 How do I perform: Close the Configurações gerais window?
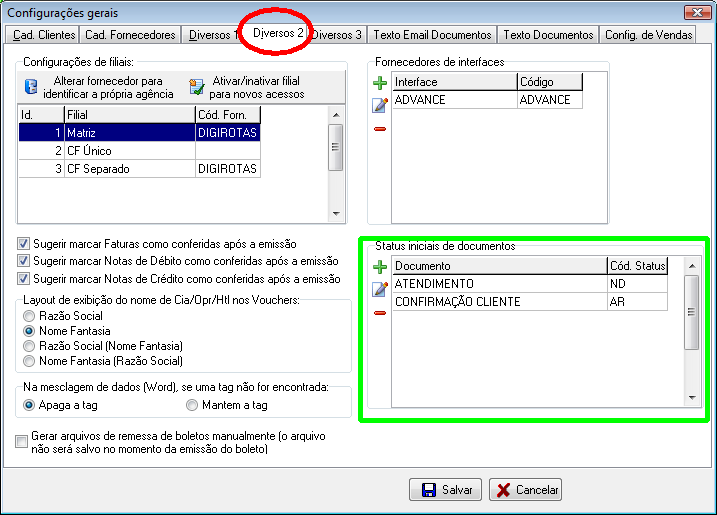point(697,12)
